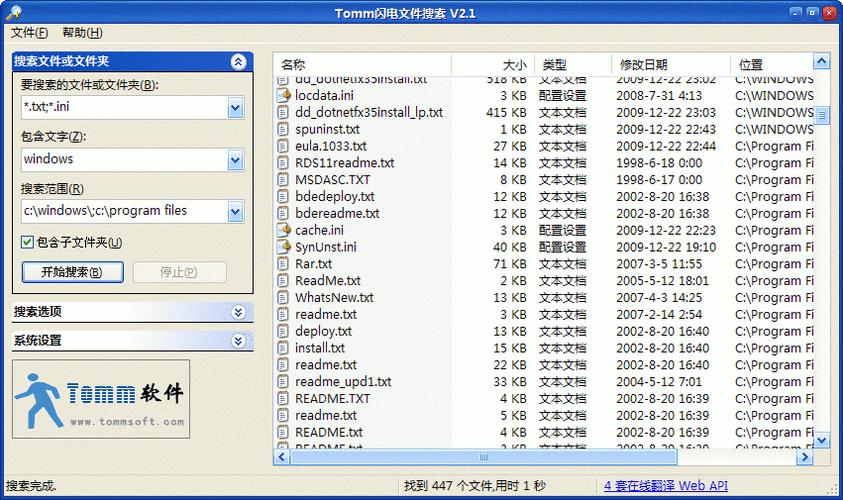Sort results by 位置 column header
843x500 pixels.
coord(772,65)
